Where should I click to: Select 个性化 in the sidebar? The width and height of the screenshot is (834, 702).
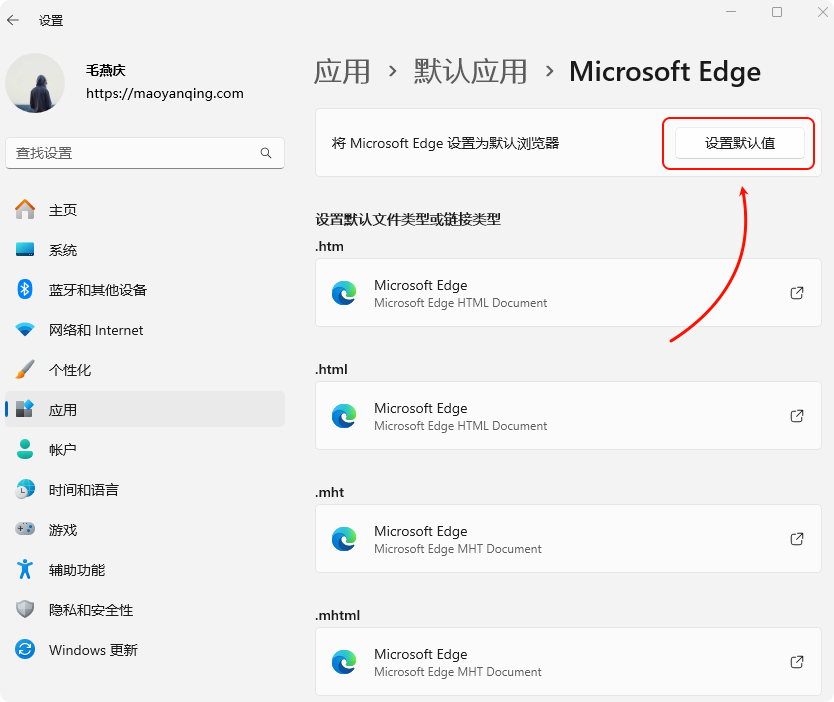point(70,370)
